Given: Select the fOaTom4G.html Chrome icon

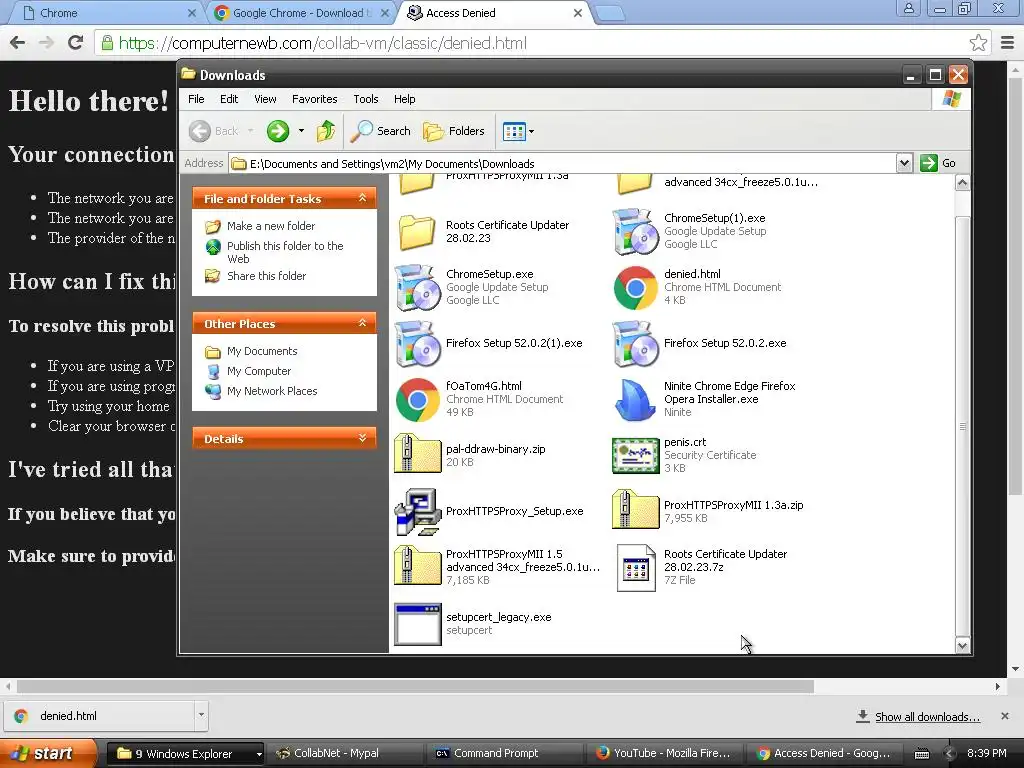Looking at the screenshot, I should tap(417, 400).
